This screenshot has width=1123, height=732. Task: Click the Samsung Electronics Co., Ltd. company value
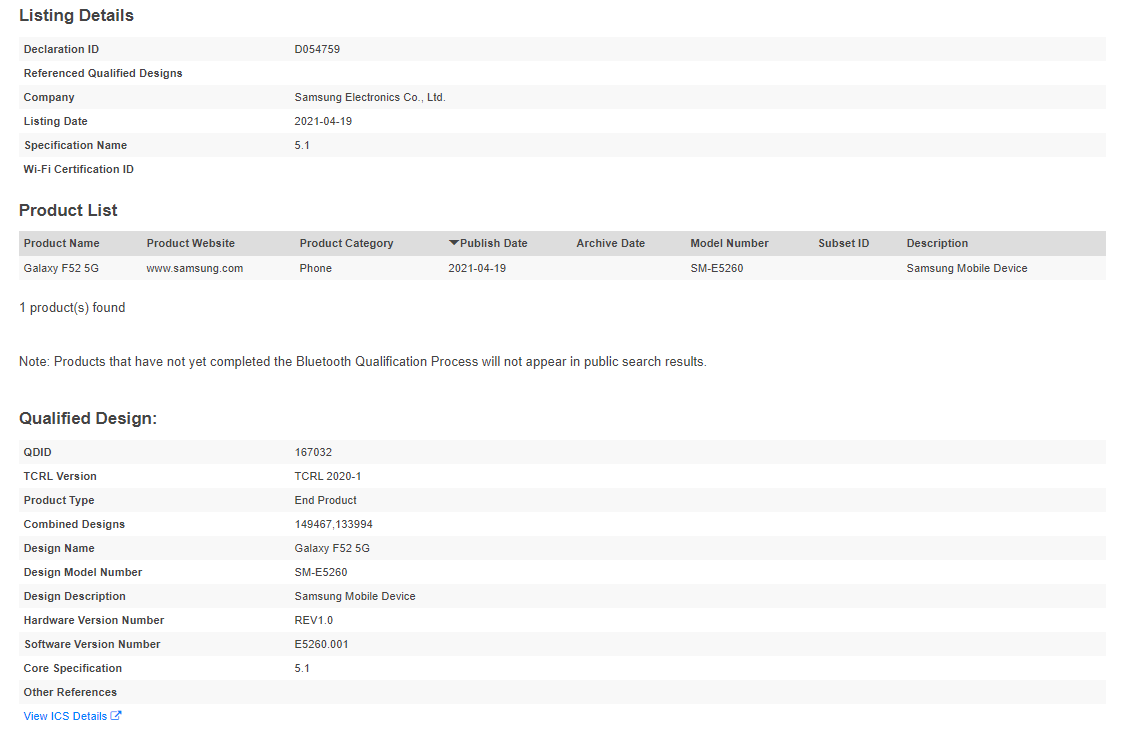click(x=369, y=97)
